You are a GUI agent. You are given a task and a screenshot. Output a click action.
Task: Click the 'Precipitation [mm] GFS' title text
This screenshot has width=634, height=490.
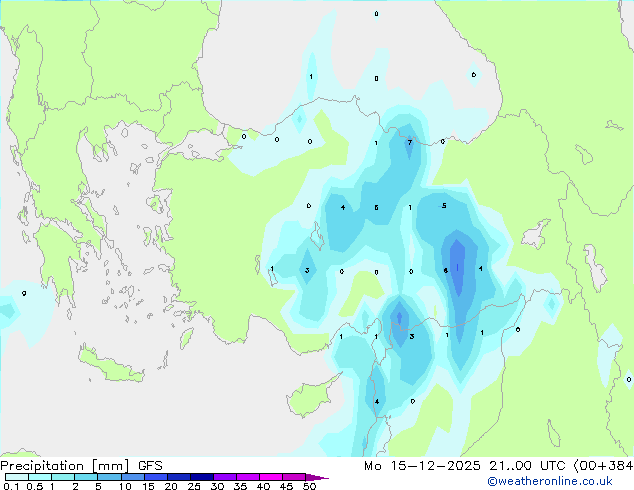coord(81,466)
